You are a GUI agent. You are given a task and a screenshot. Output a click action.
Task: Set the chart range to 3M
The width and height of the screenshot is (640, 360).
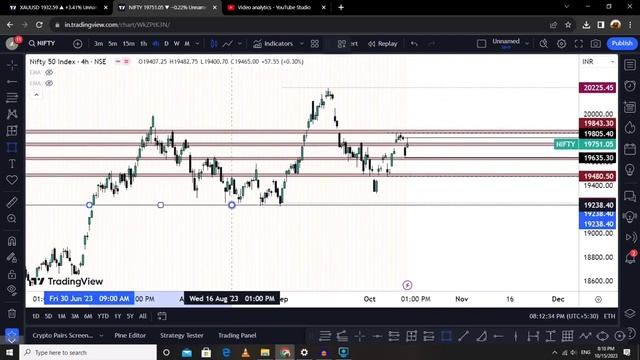pyautogui.click(x=75, y=316)
